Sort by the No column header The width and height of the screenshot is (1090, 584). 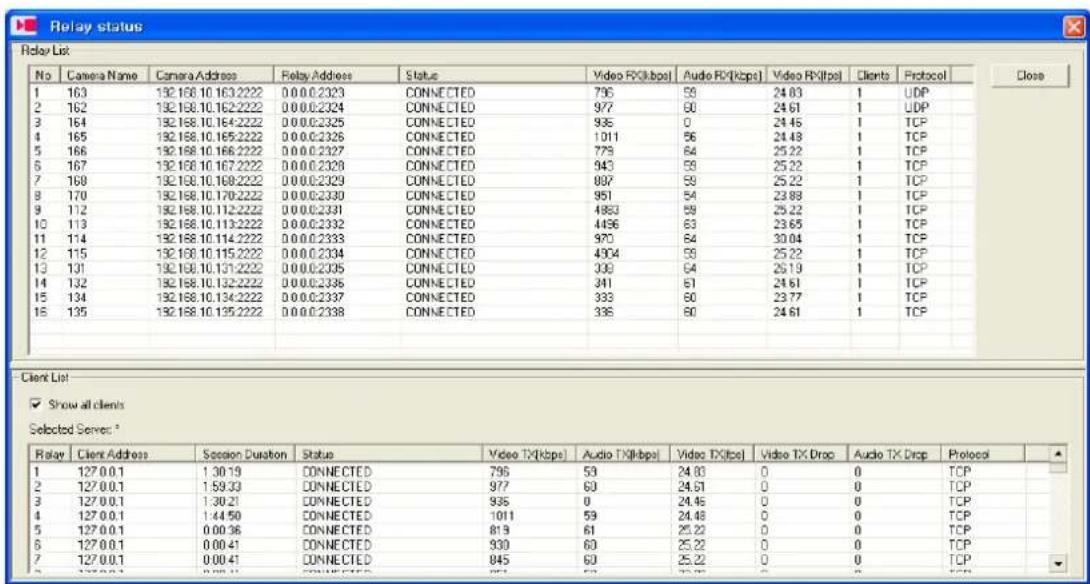click(46, 75)
